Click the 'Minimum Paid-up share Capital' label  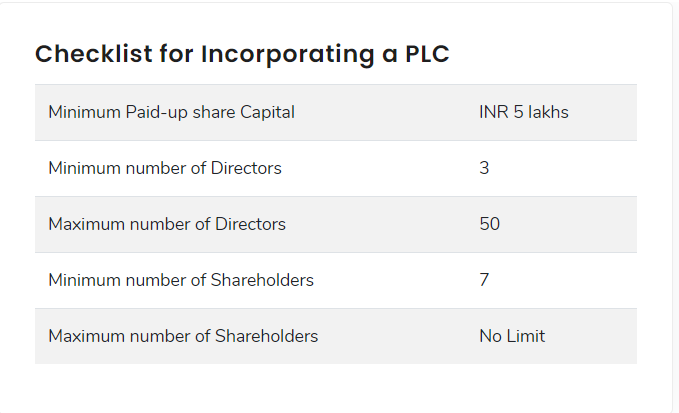171,112
